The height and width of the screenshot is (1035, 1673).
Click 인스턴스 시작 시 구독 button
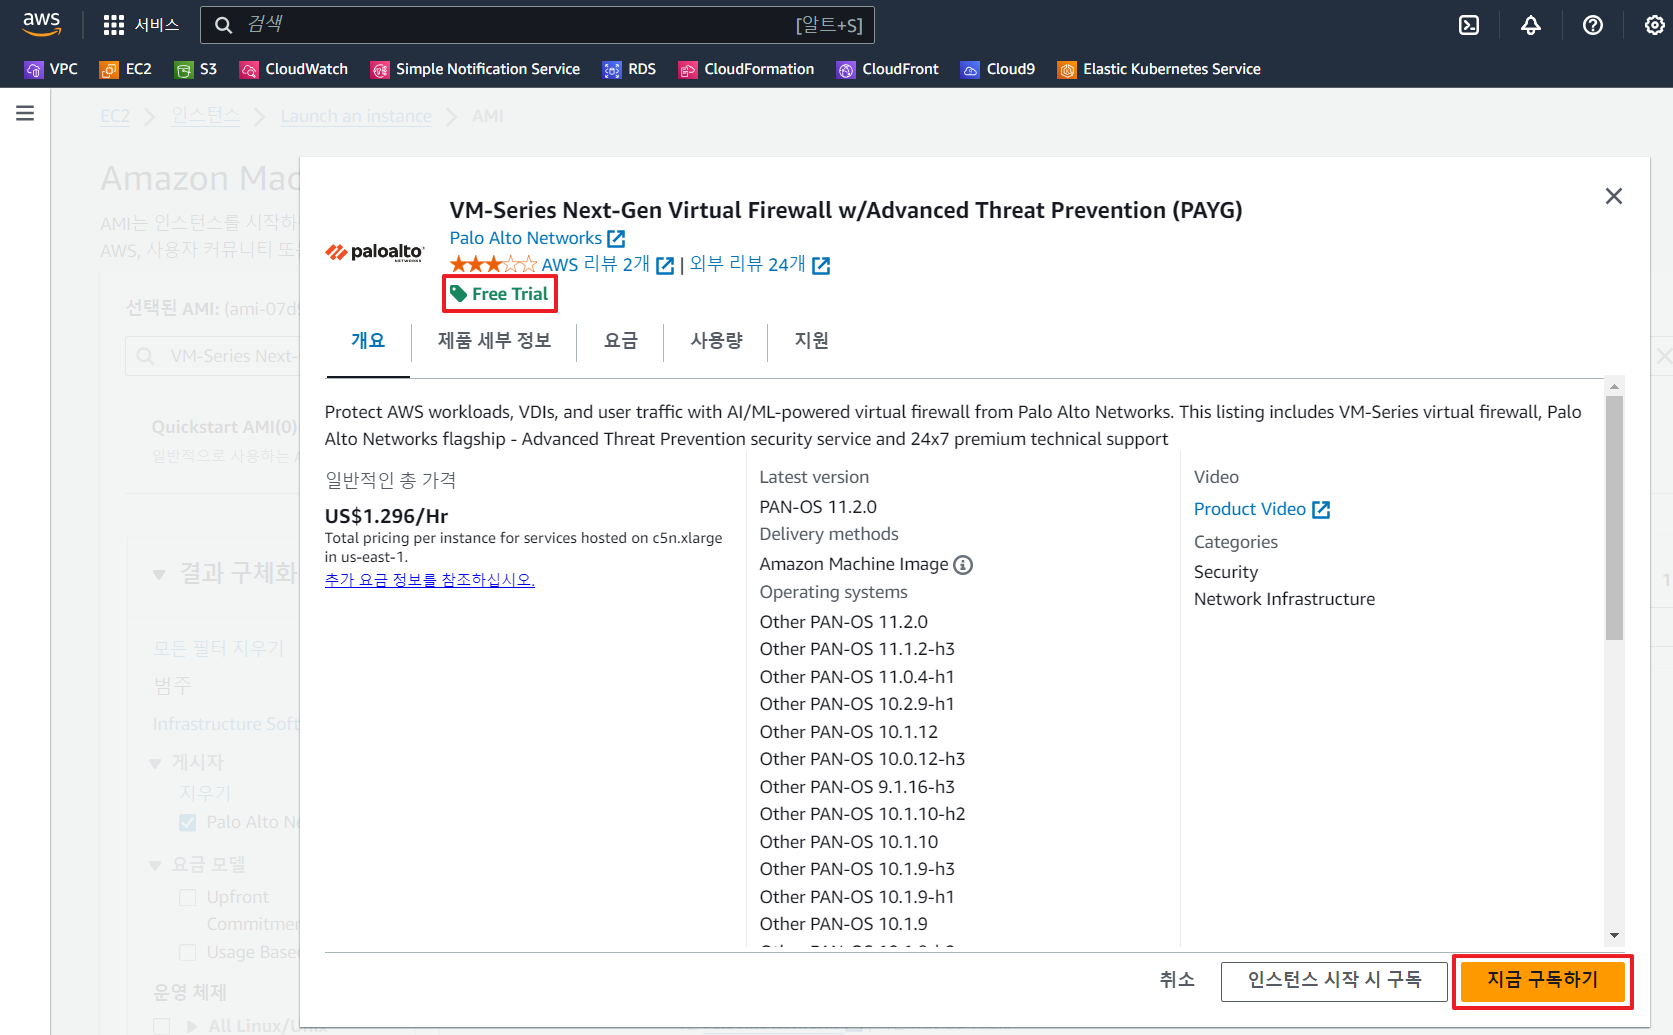pos(1334,980)
